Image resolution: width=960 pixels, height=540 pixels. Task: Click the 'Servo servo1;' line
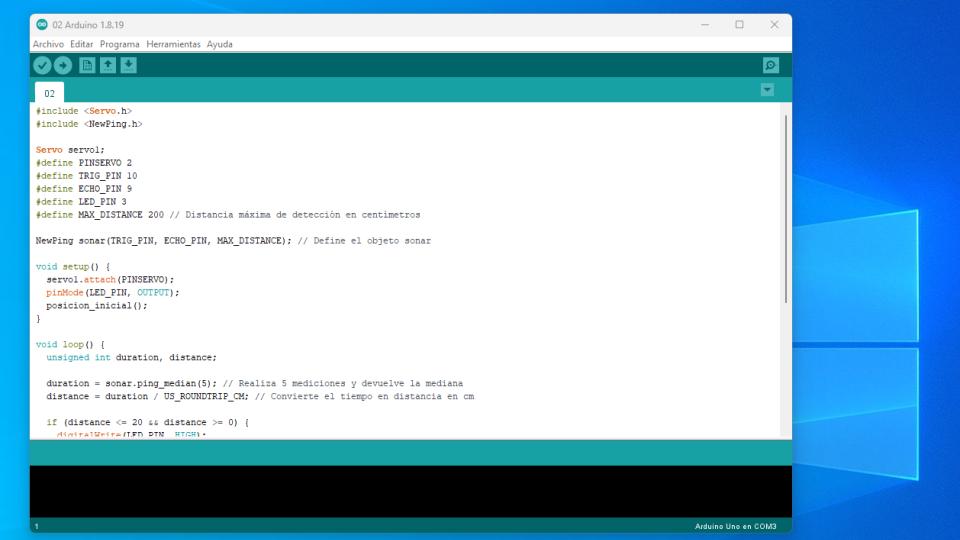click(70, 149)
